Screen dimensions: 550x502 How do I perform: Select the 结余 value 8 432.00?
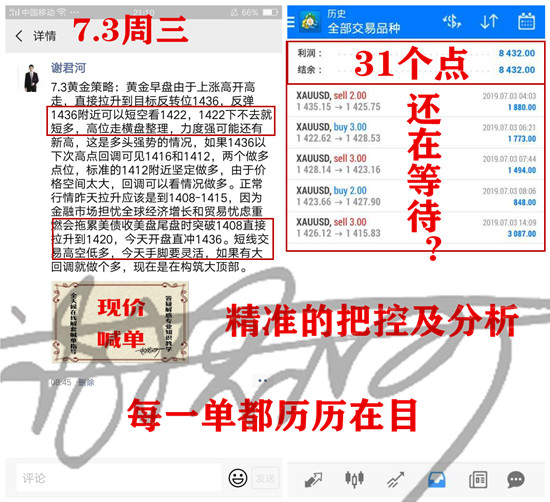517,70
